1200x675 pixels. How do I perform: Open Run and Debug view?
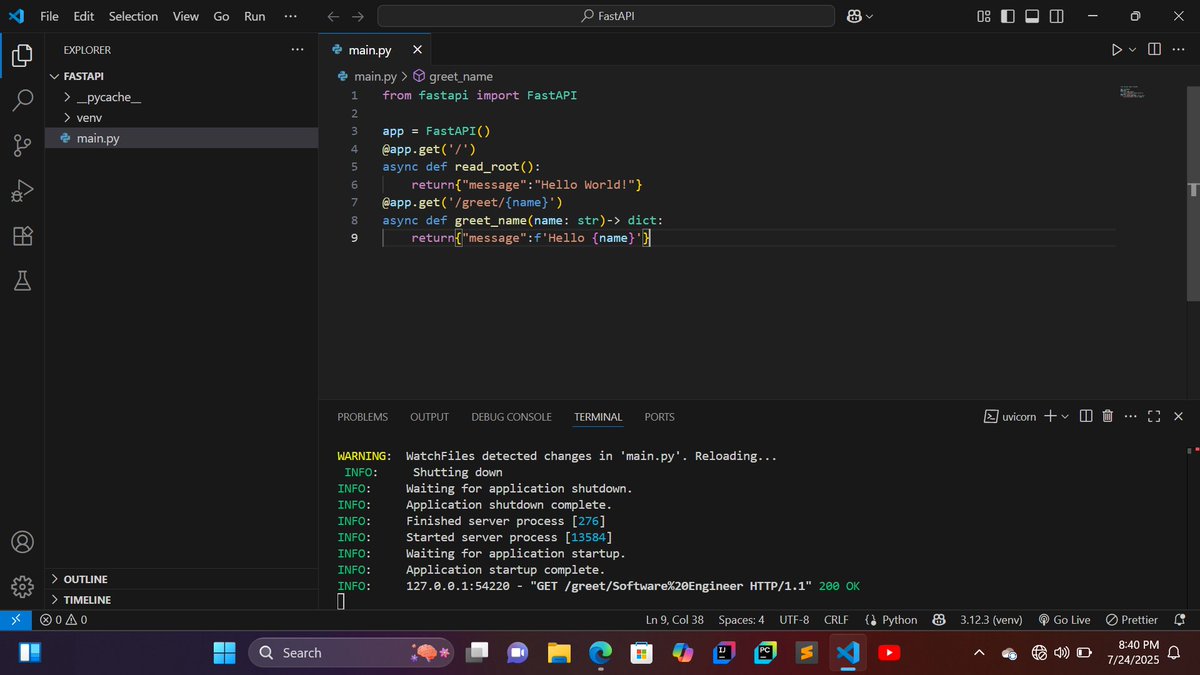[x=22, y=191]
